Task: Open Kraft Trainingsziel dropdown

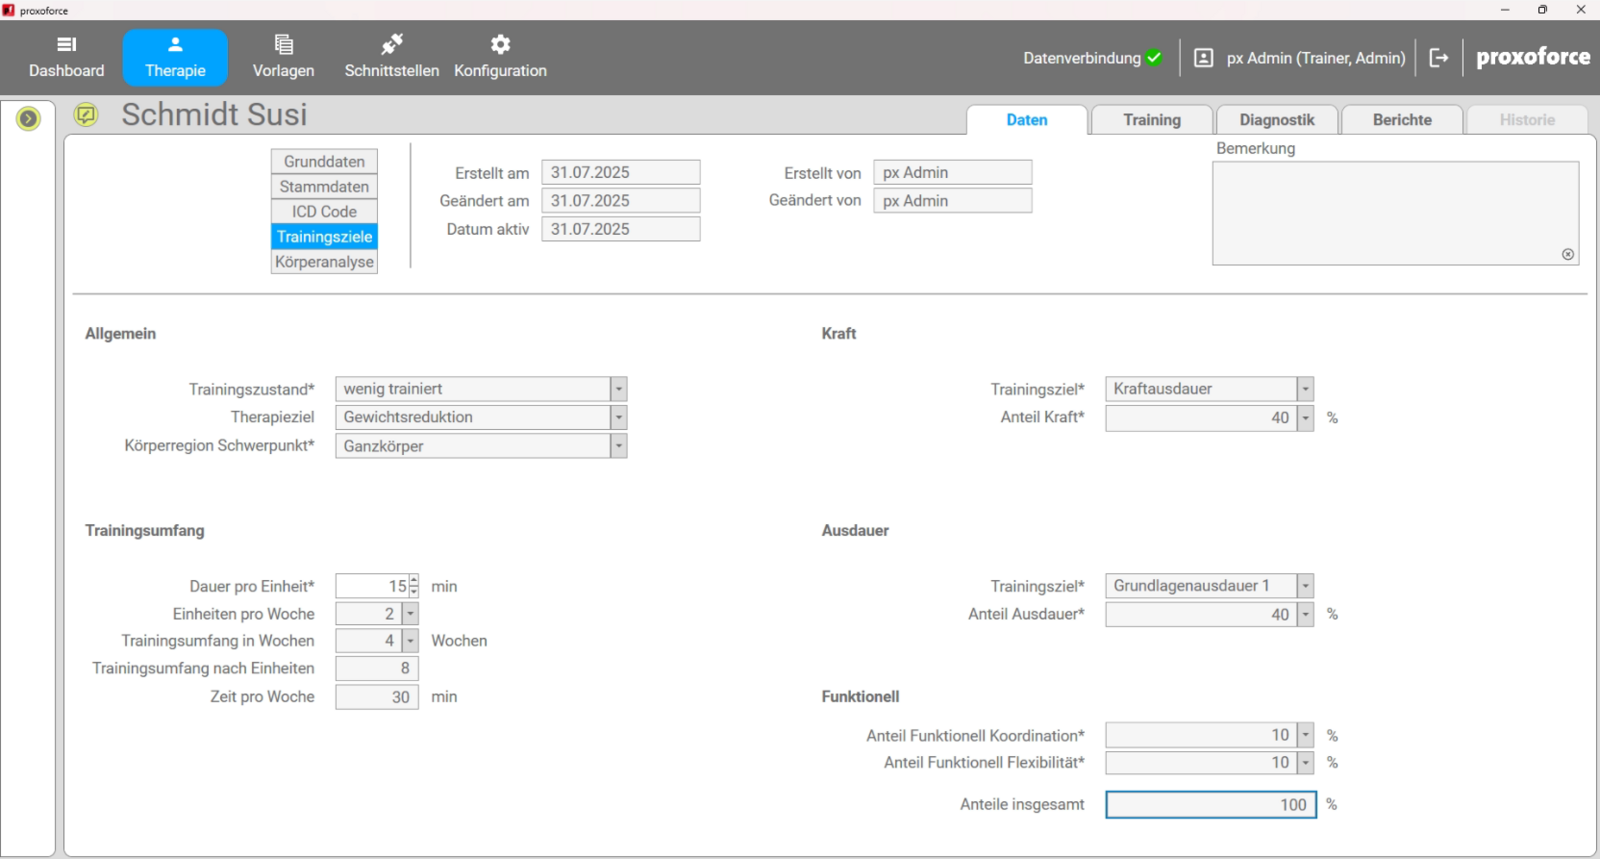Action: (1305, 389)
